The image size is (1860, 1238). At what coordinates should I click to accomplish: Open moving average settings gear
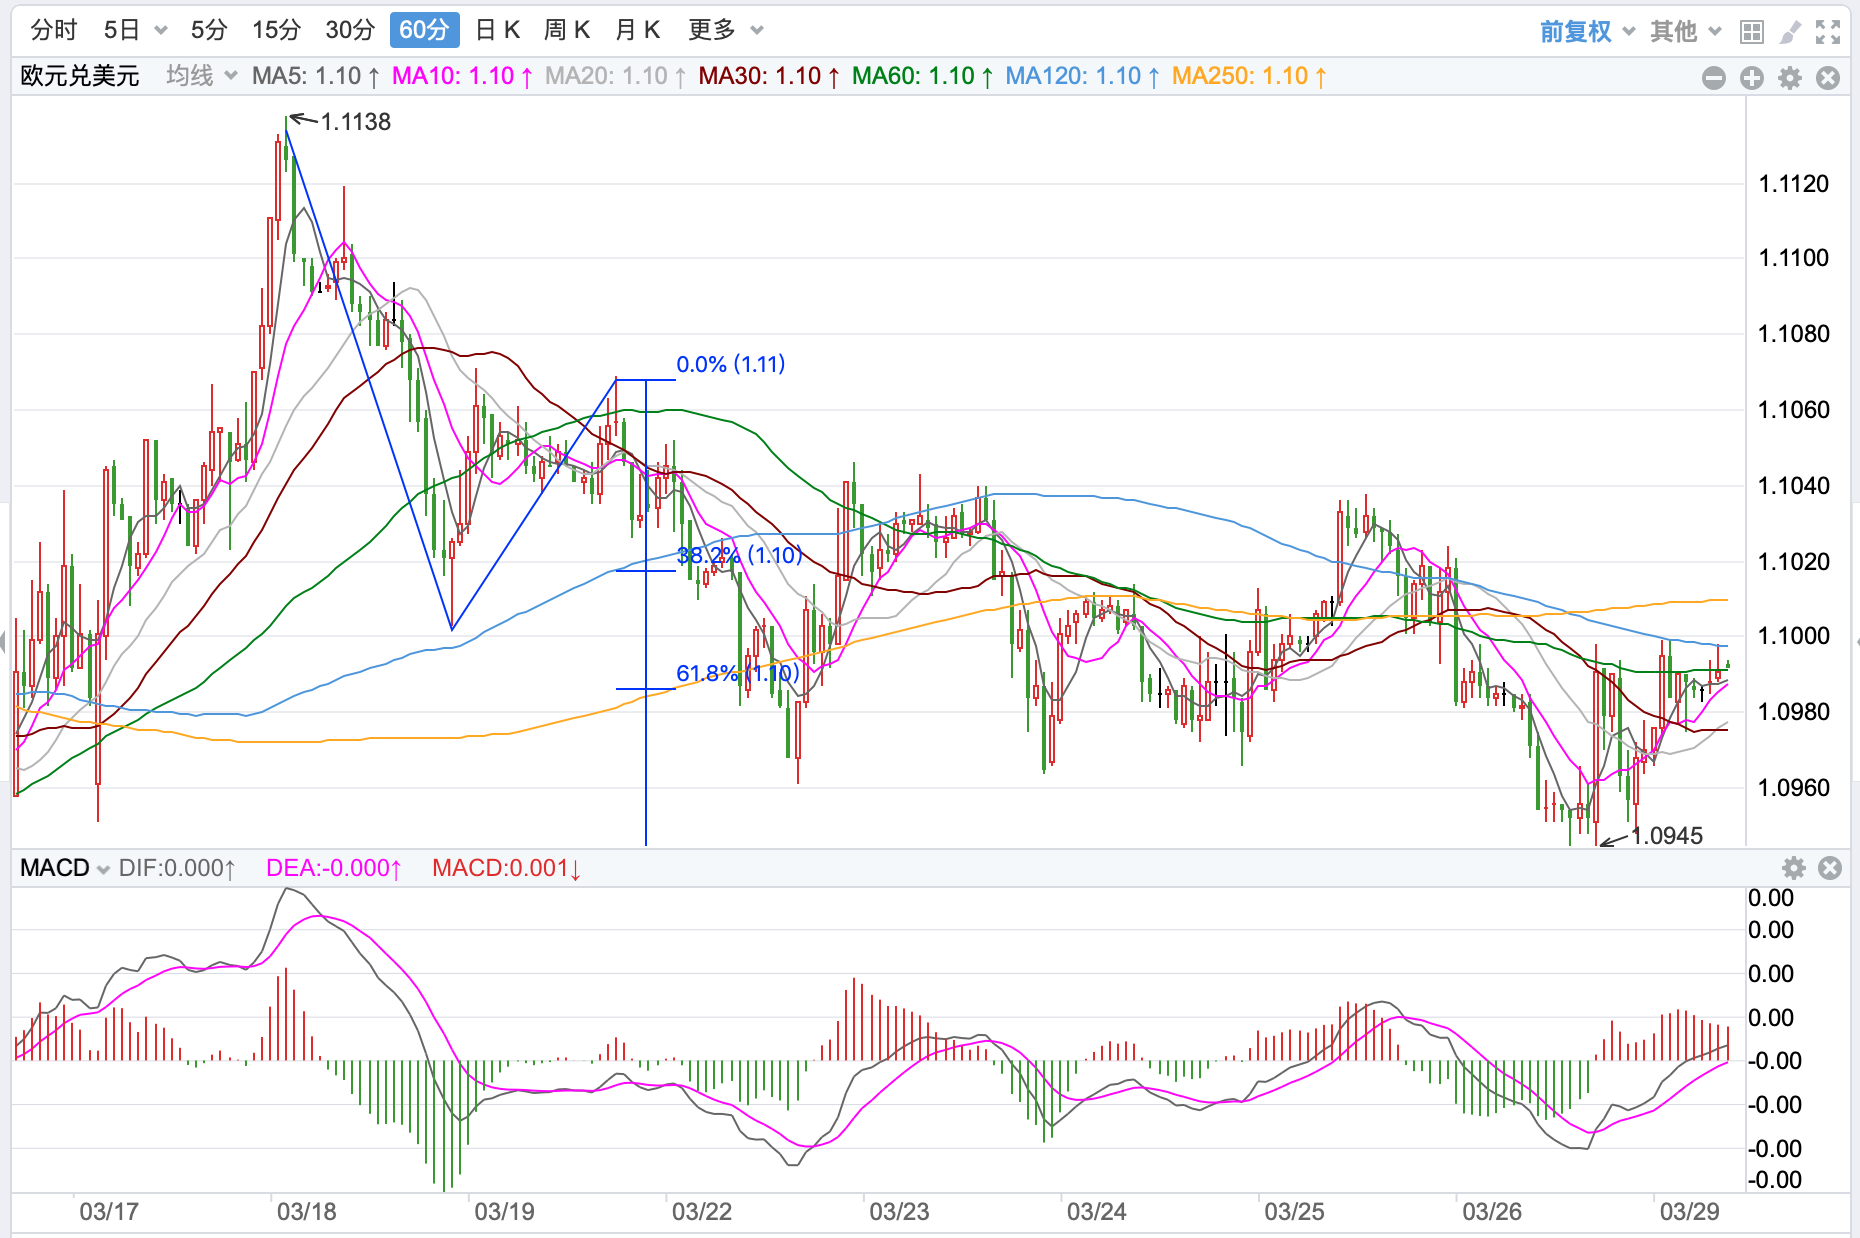pos(1790,78)
